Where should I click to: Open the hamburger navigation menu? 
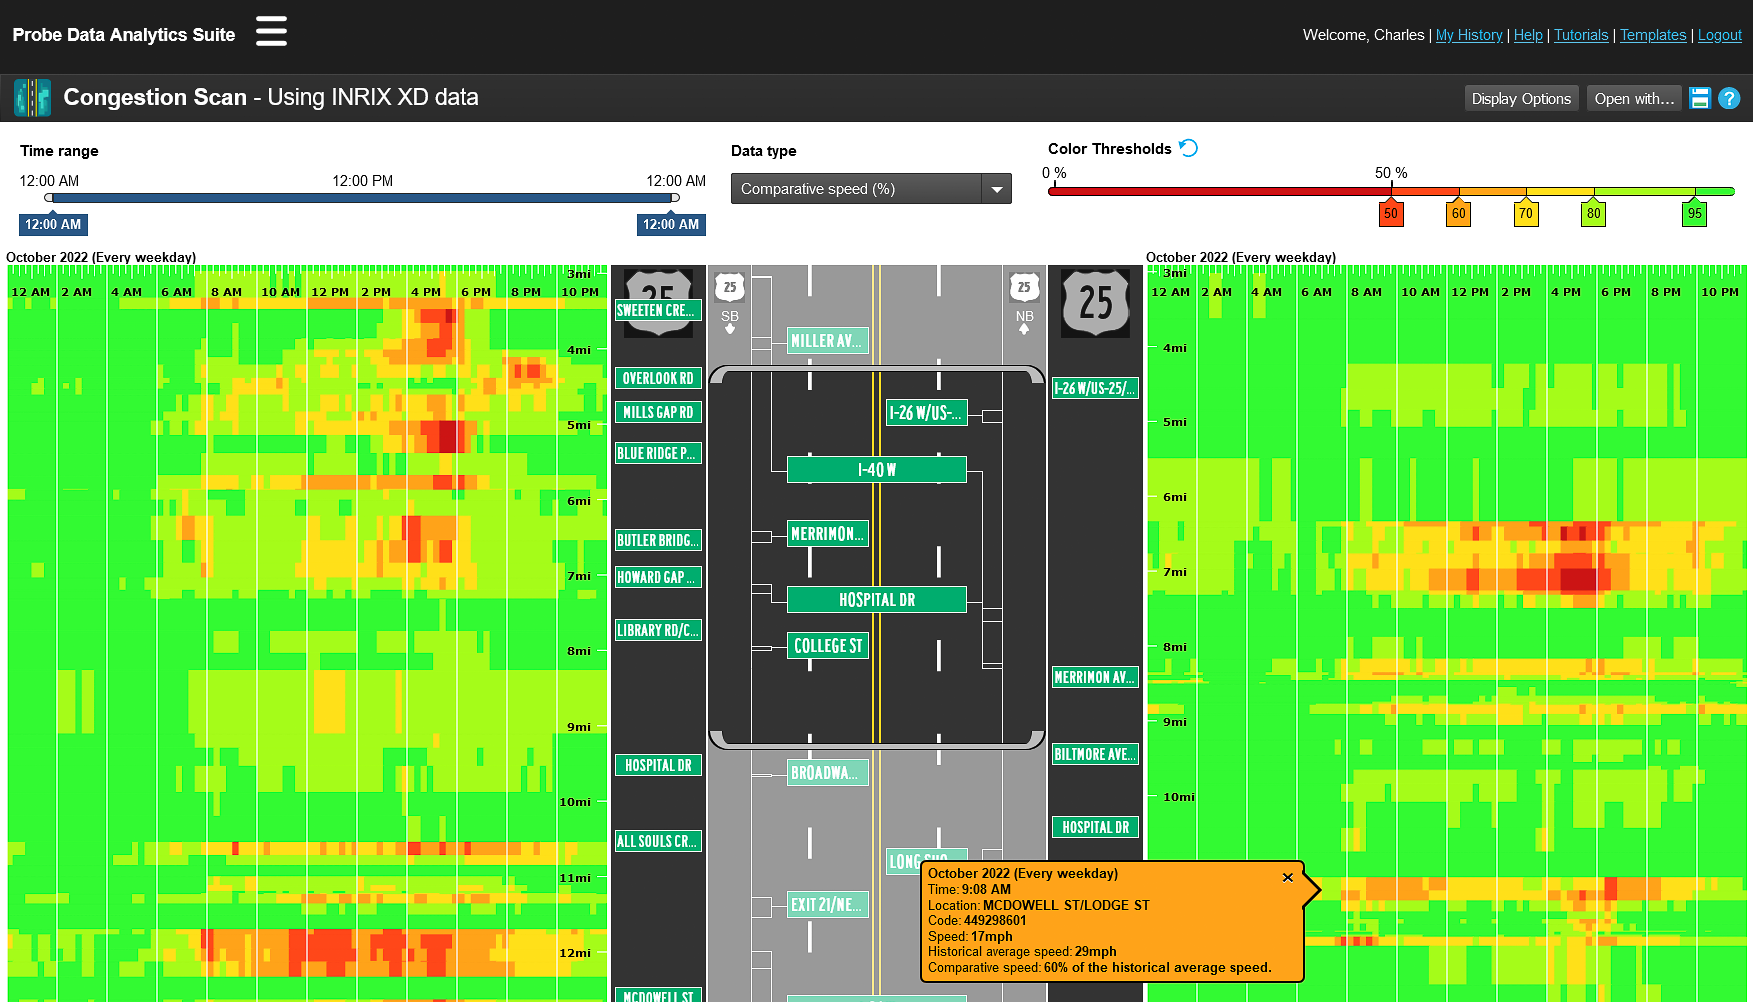click(x=270, y=31)
